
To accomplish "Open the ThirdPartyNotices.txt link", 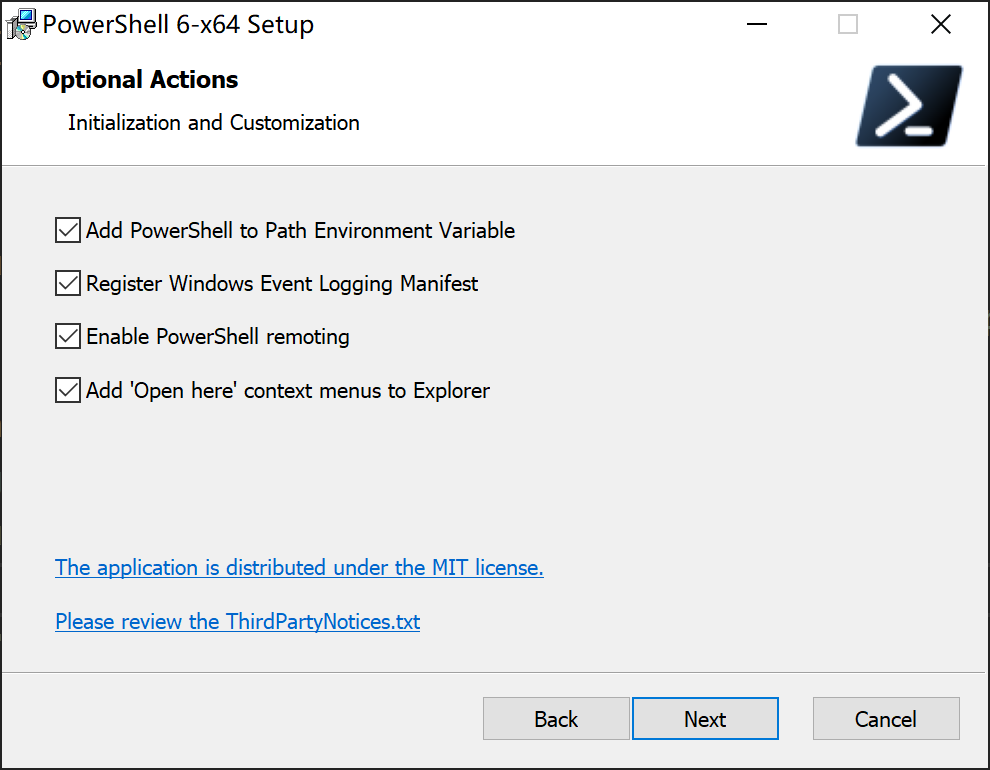I will click(x=237, y=622).
